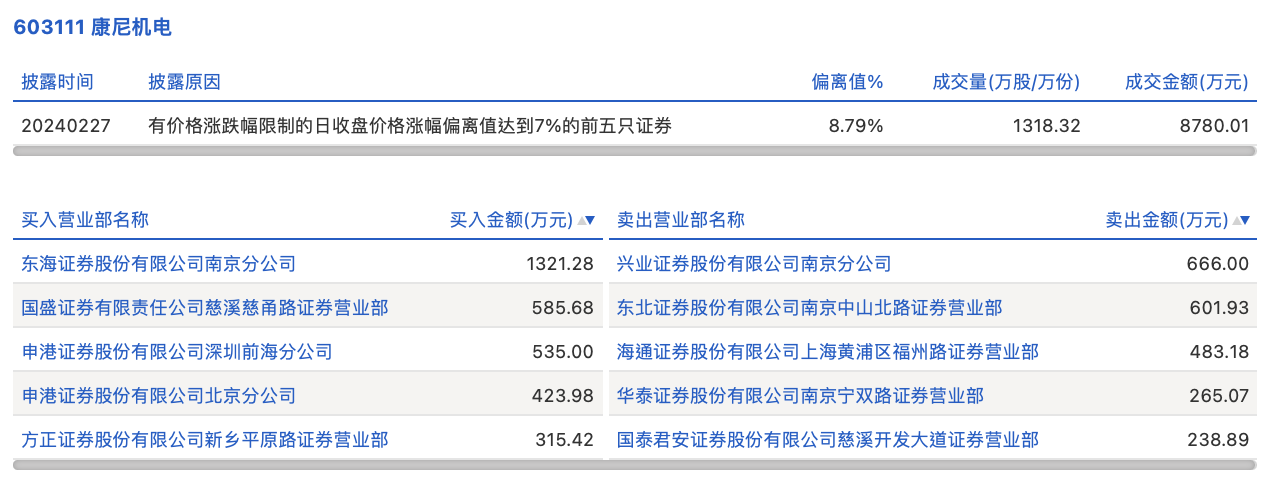Click the scrollbar under the sell-side table
The width and height of the screenshot is (1272, 490).
(x=931, y=465)
